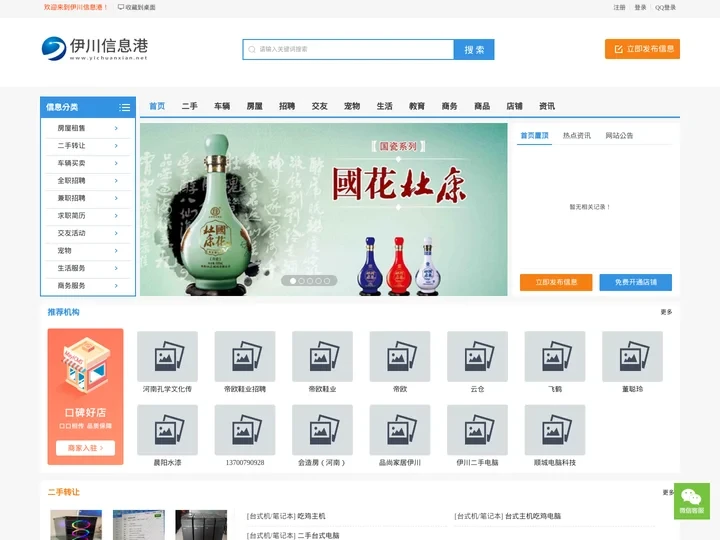The image size is (720, 540).
Task: Open the 帝欧鞋业 organization image
Action: click(x=322, y=356)
